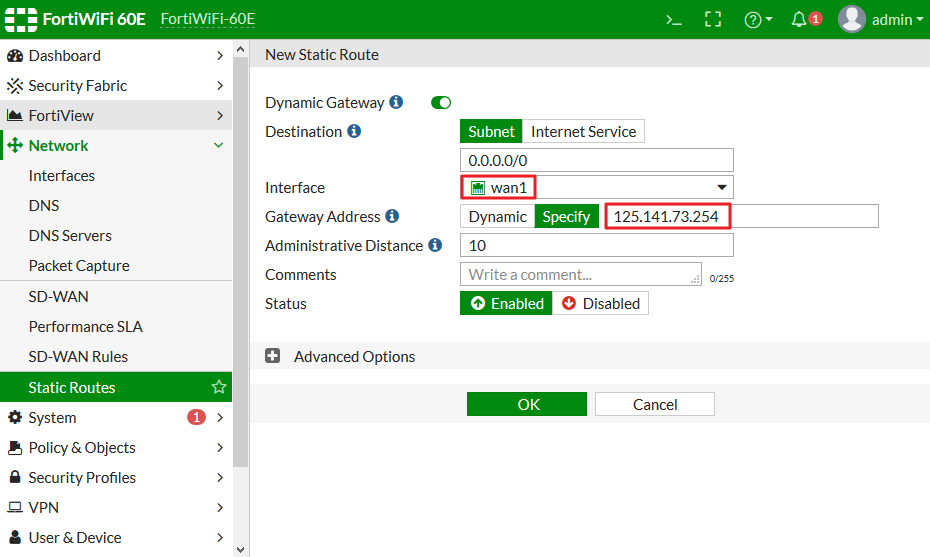Click the Policy & Objects icon

pyautogui.click(x=15, y=447)
